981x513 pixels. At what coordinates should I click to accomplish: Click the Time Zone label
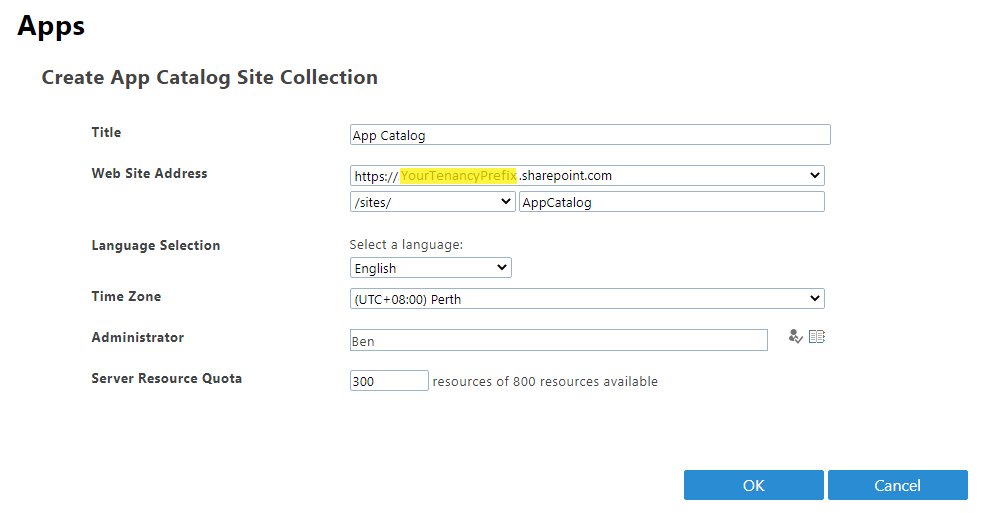pos(126,296)
